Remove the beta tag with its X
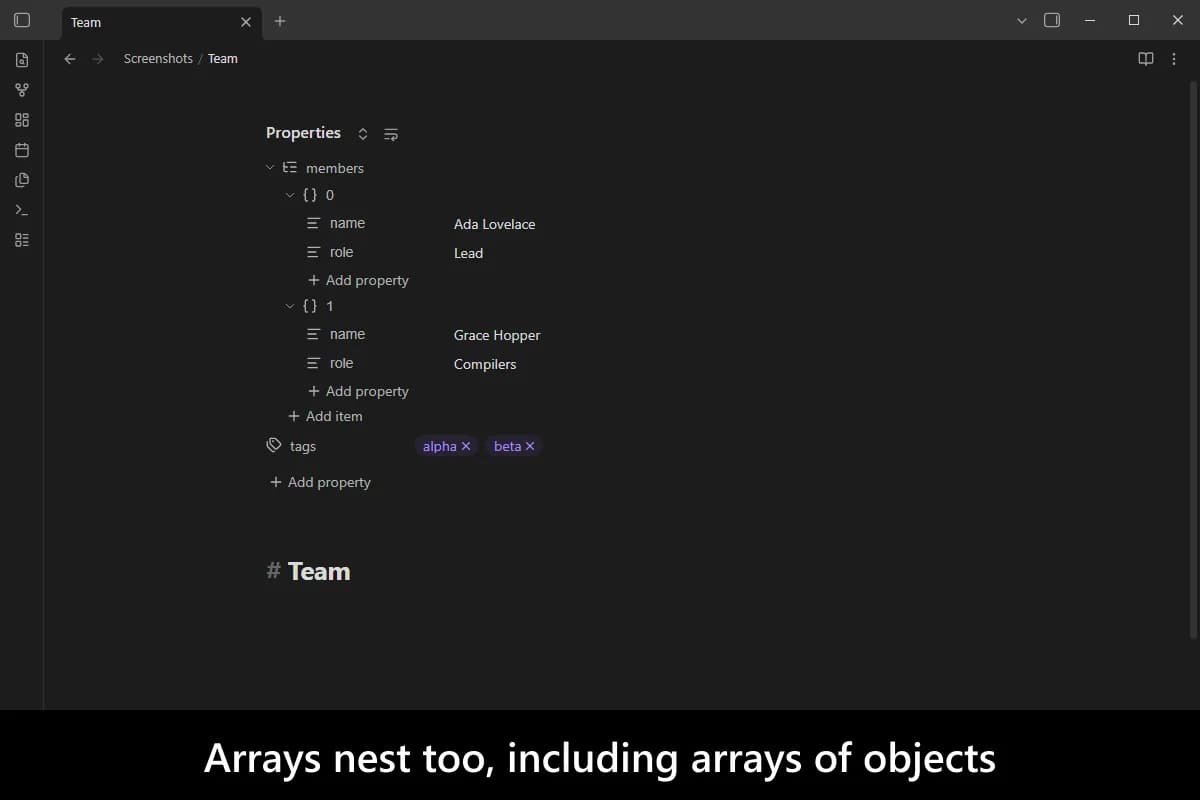Image resolution: width=1200 pixels, height=800 pixels. point(530,446)
